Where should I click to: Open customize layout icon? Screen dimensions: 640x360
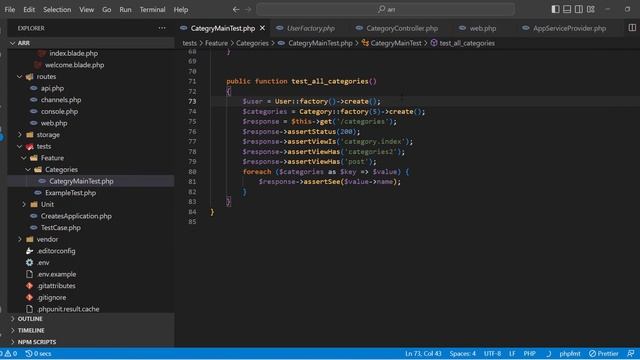tap(591, 9)
